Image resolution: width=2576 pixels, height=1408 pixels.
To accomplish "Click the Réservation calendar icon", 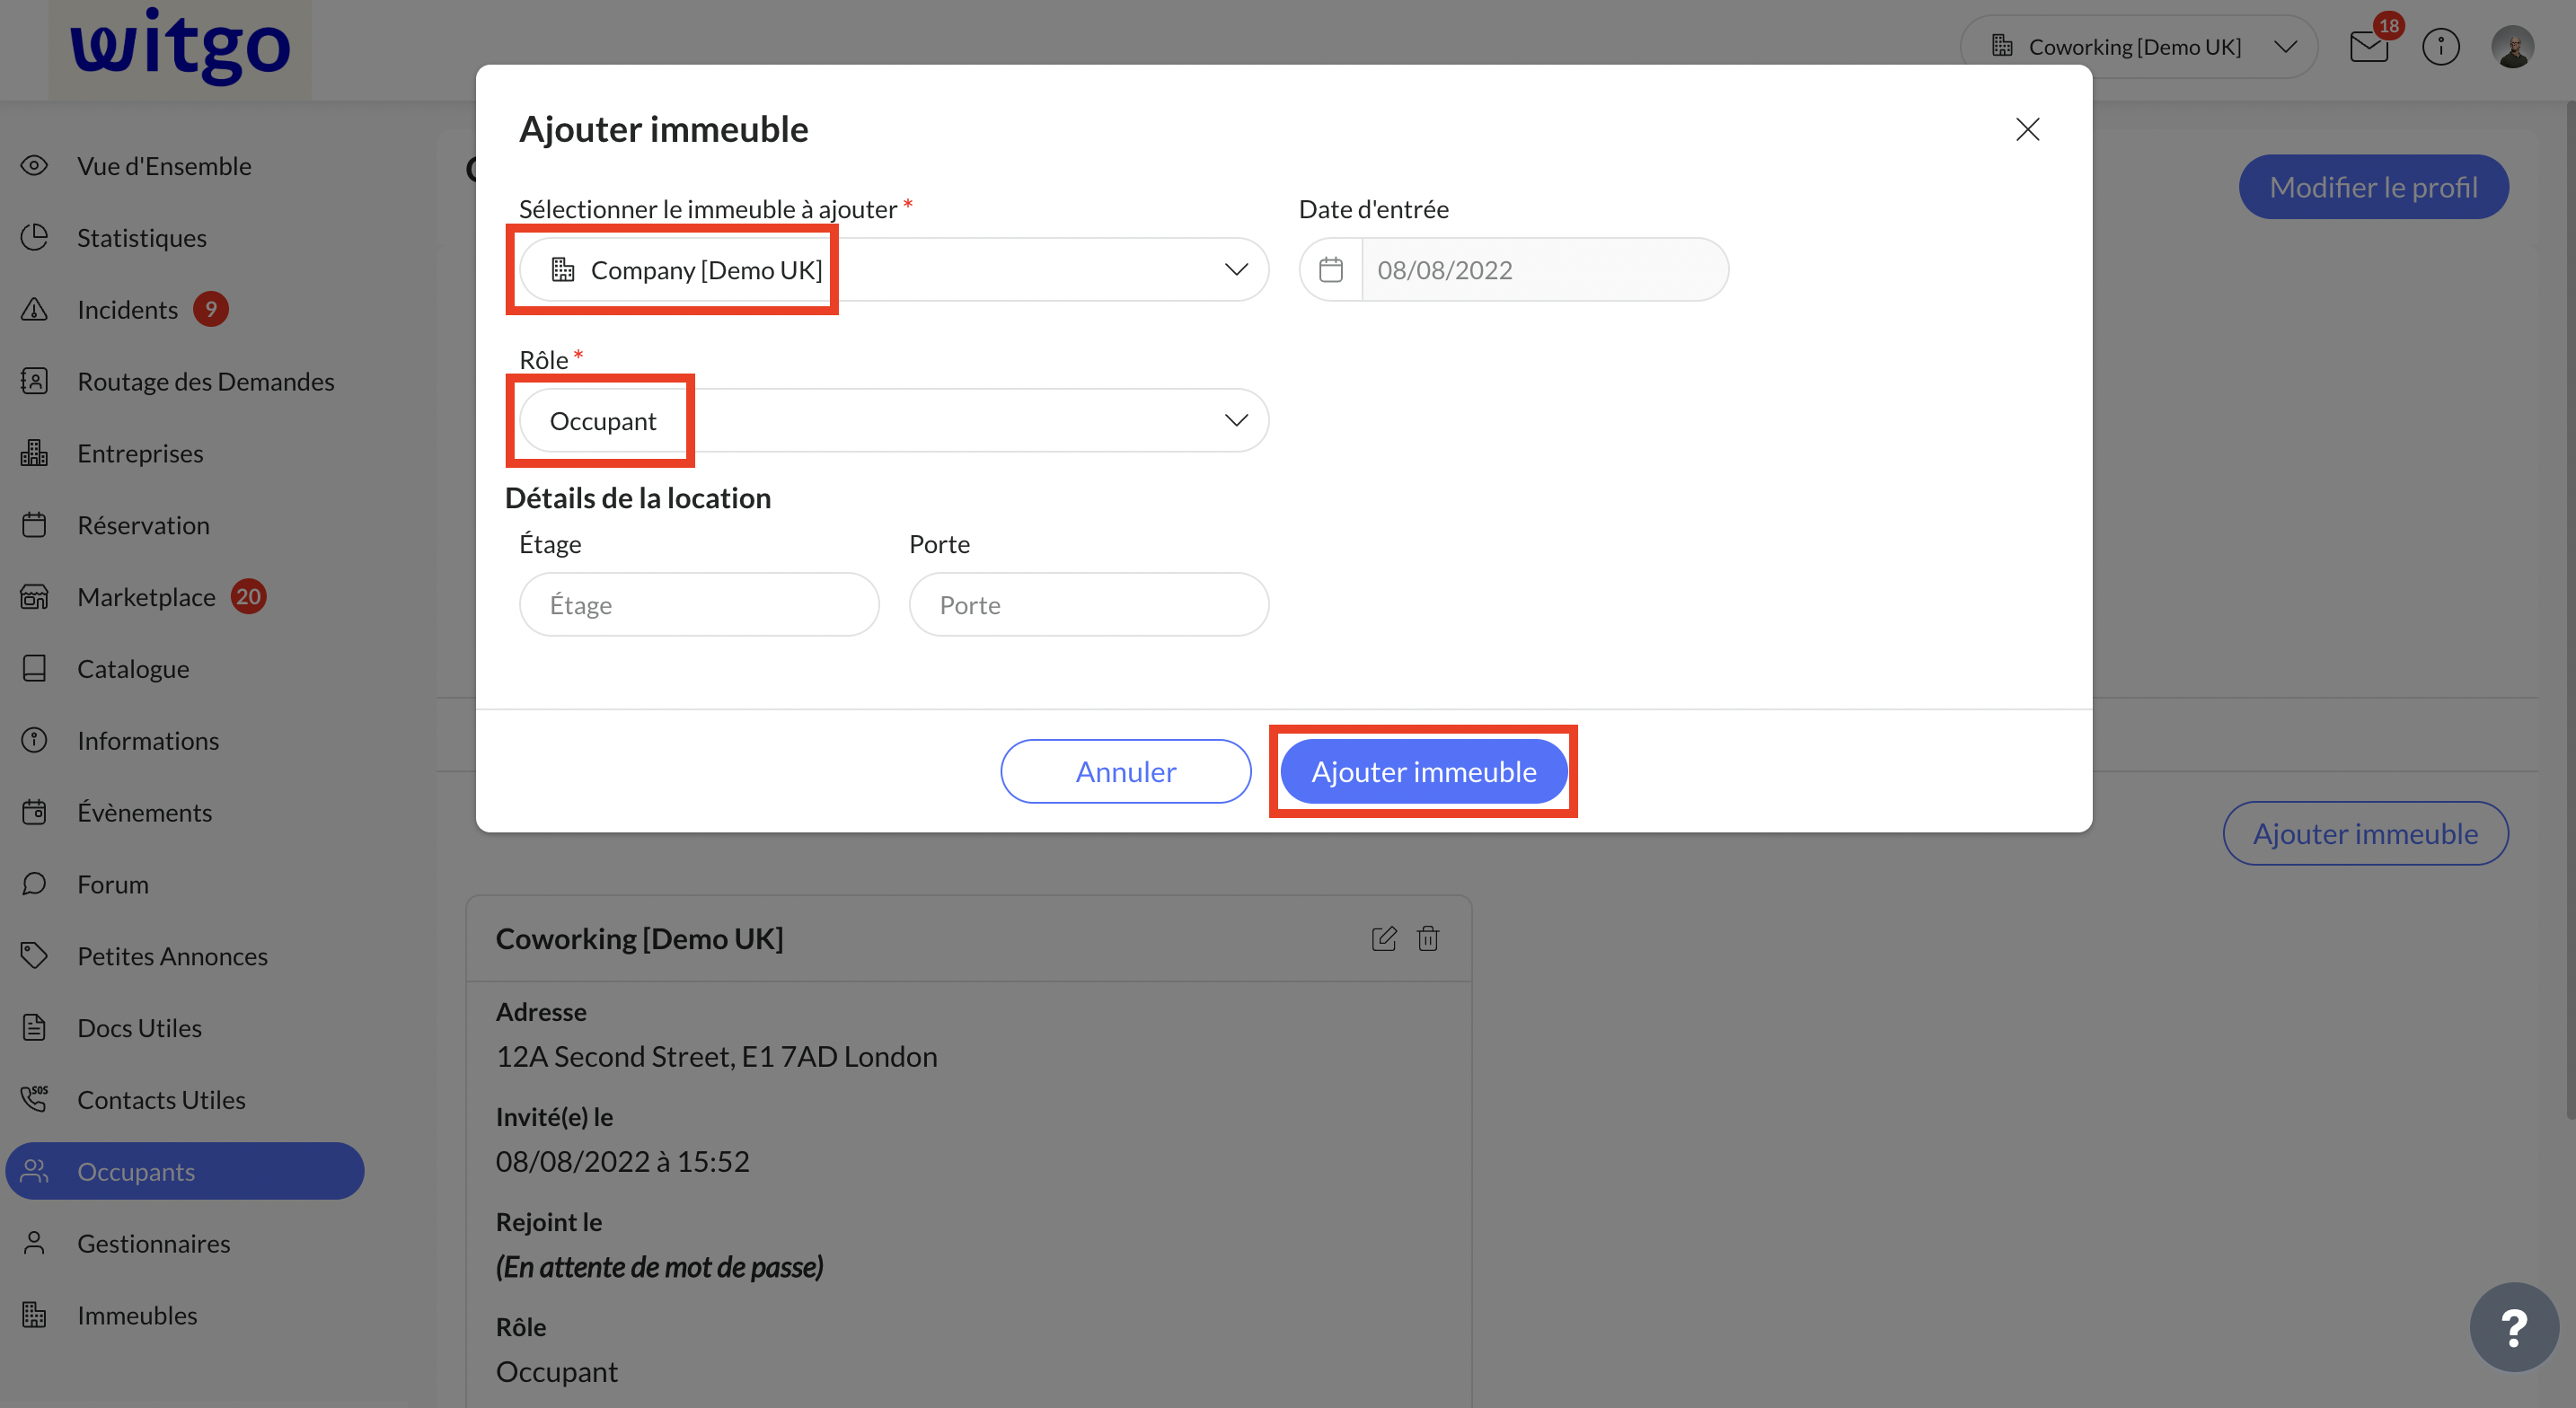I will pos(34,525).
